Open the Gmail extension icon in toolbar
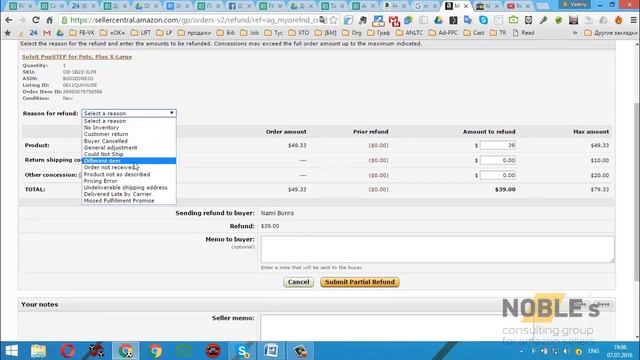The width and height of the screenshot is (640, 360). 393,20
